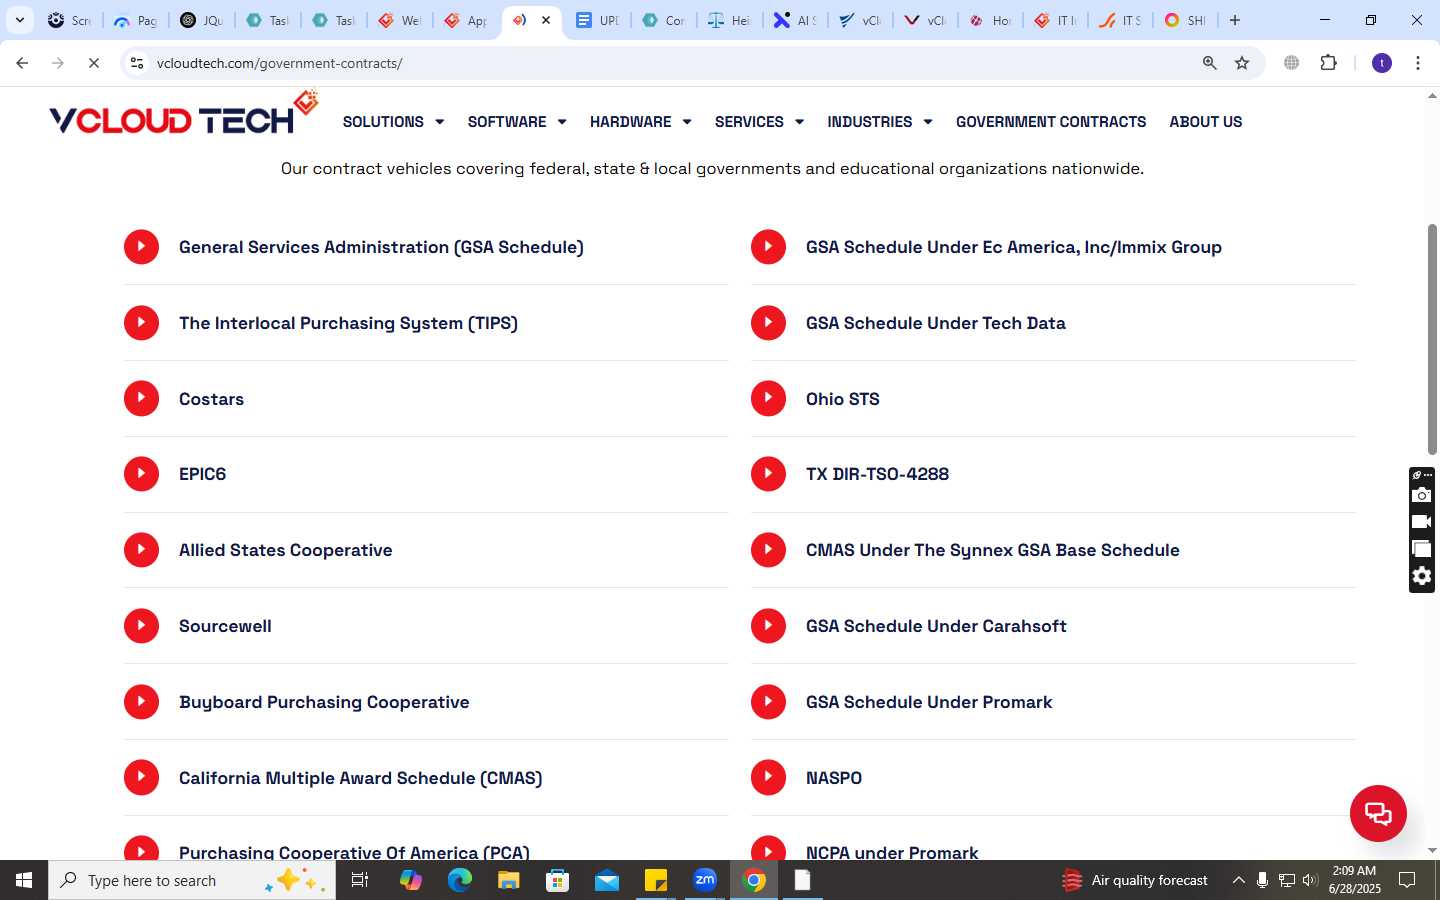This screenshot has width=1440, height=900.
Task: Stop the page loading in Chrome
Action: click(93, 63)
